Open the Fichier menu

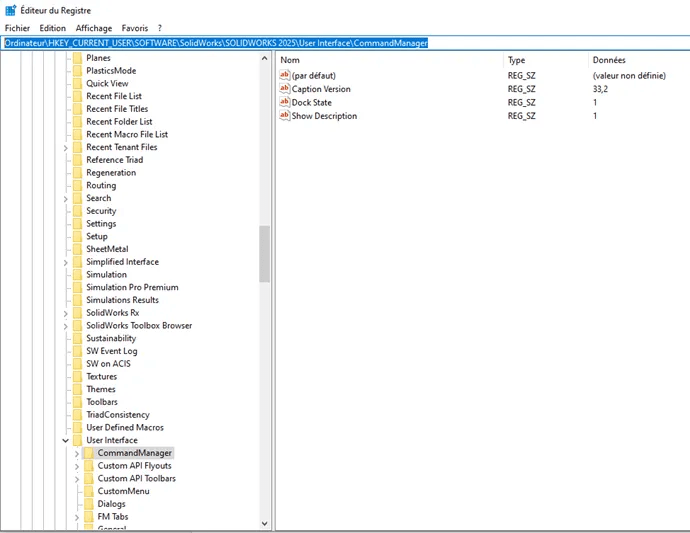17,28
